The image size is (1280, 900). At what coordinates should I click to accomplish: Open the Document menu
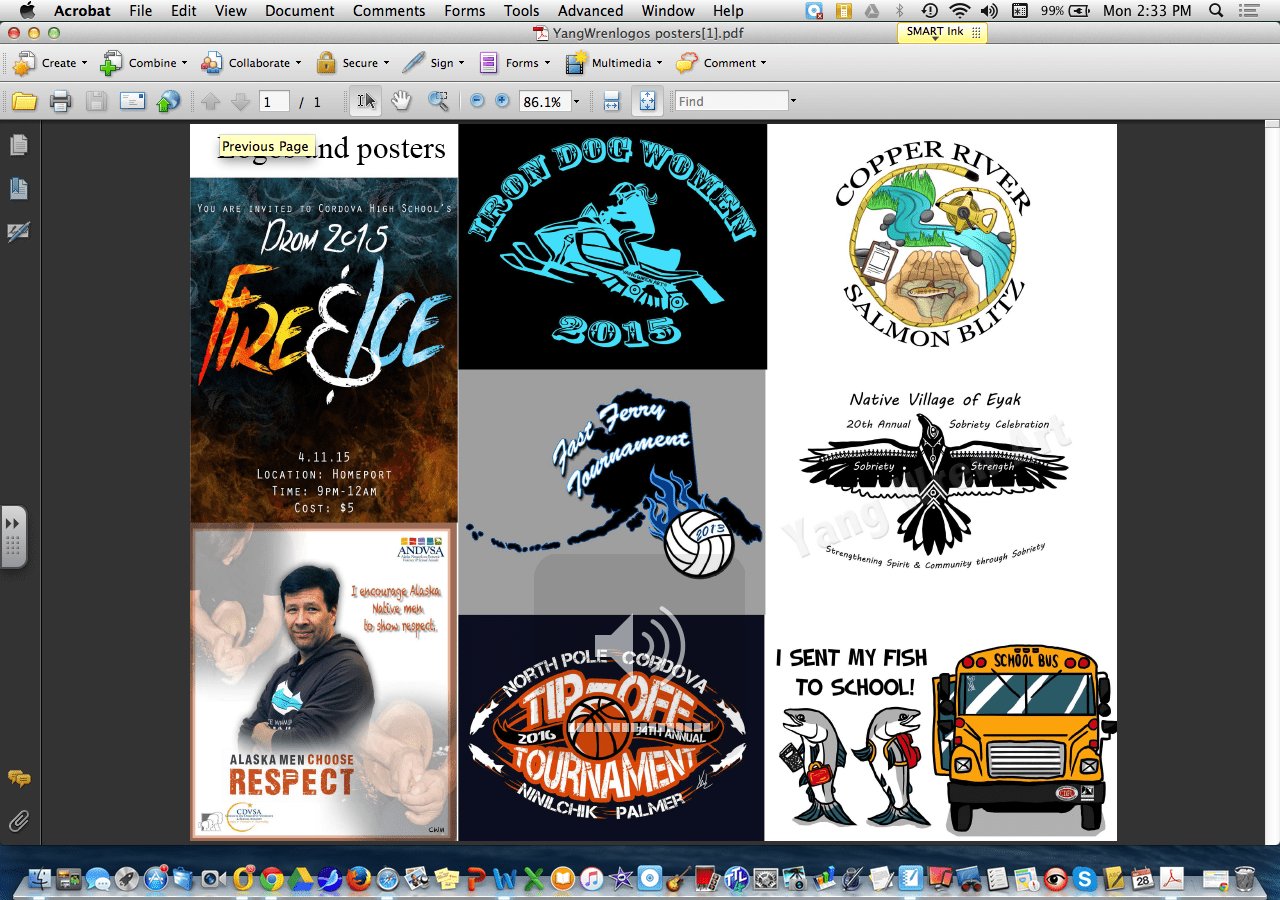299,11
